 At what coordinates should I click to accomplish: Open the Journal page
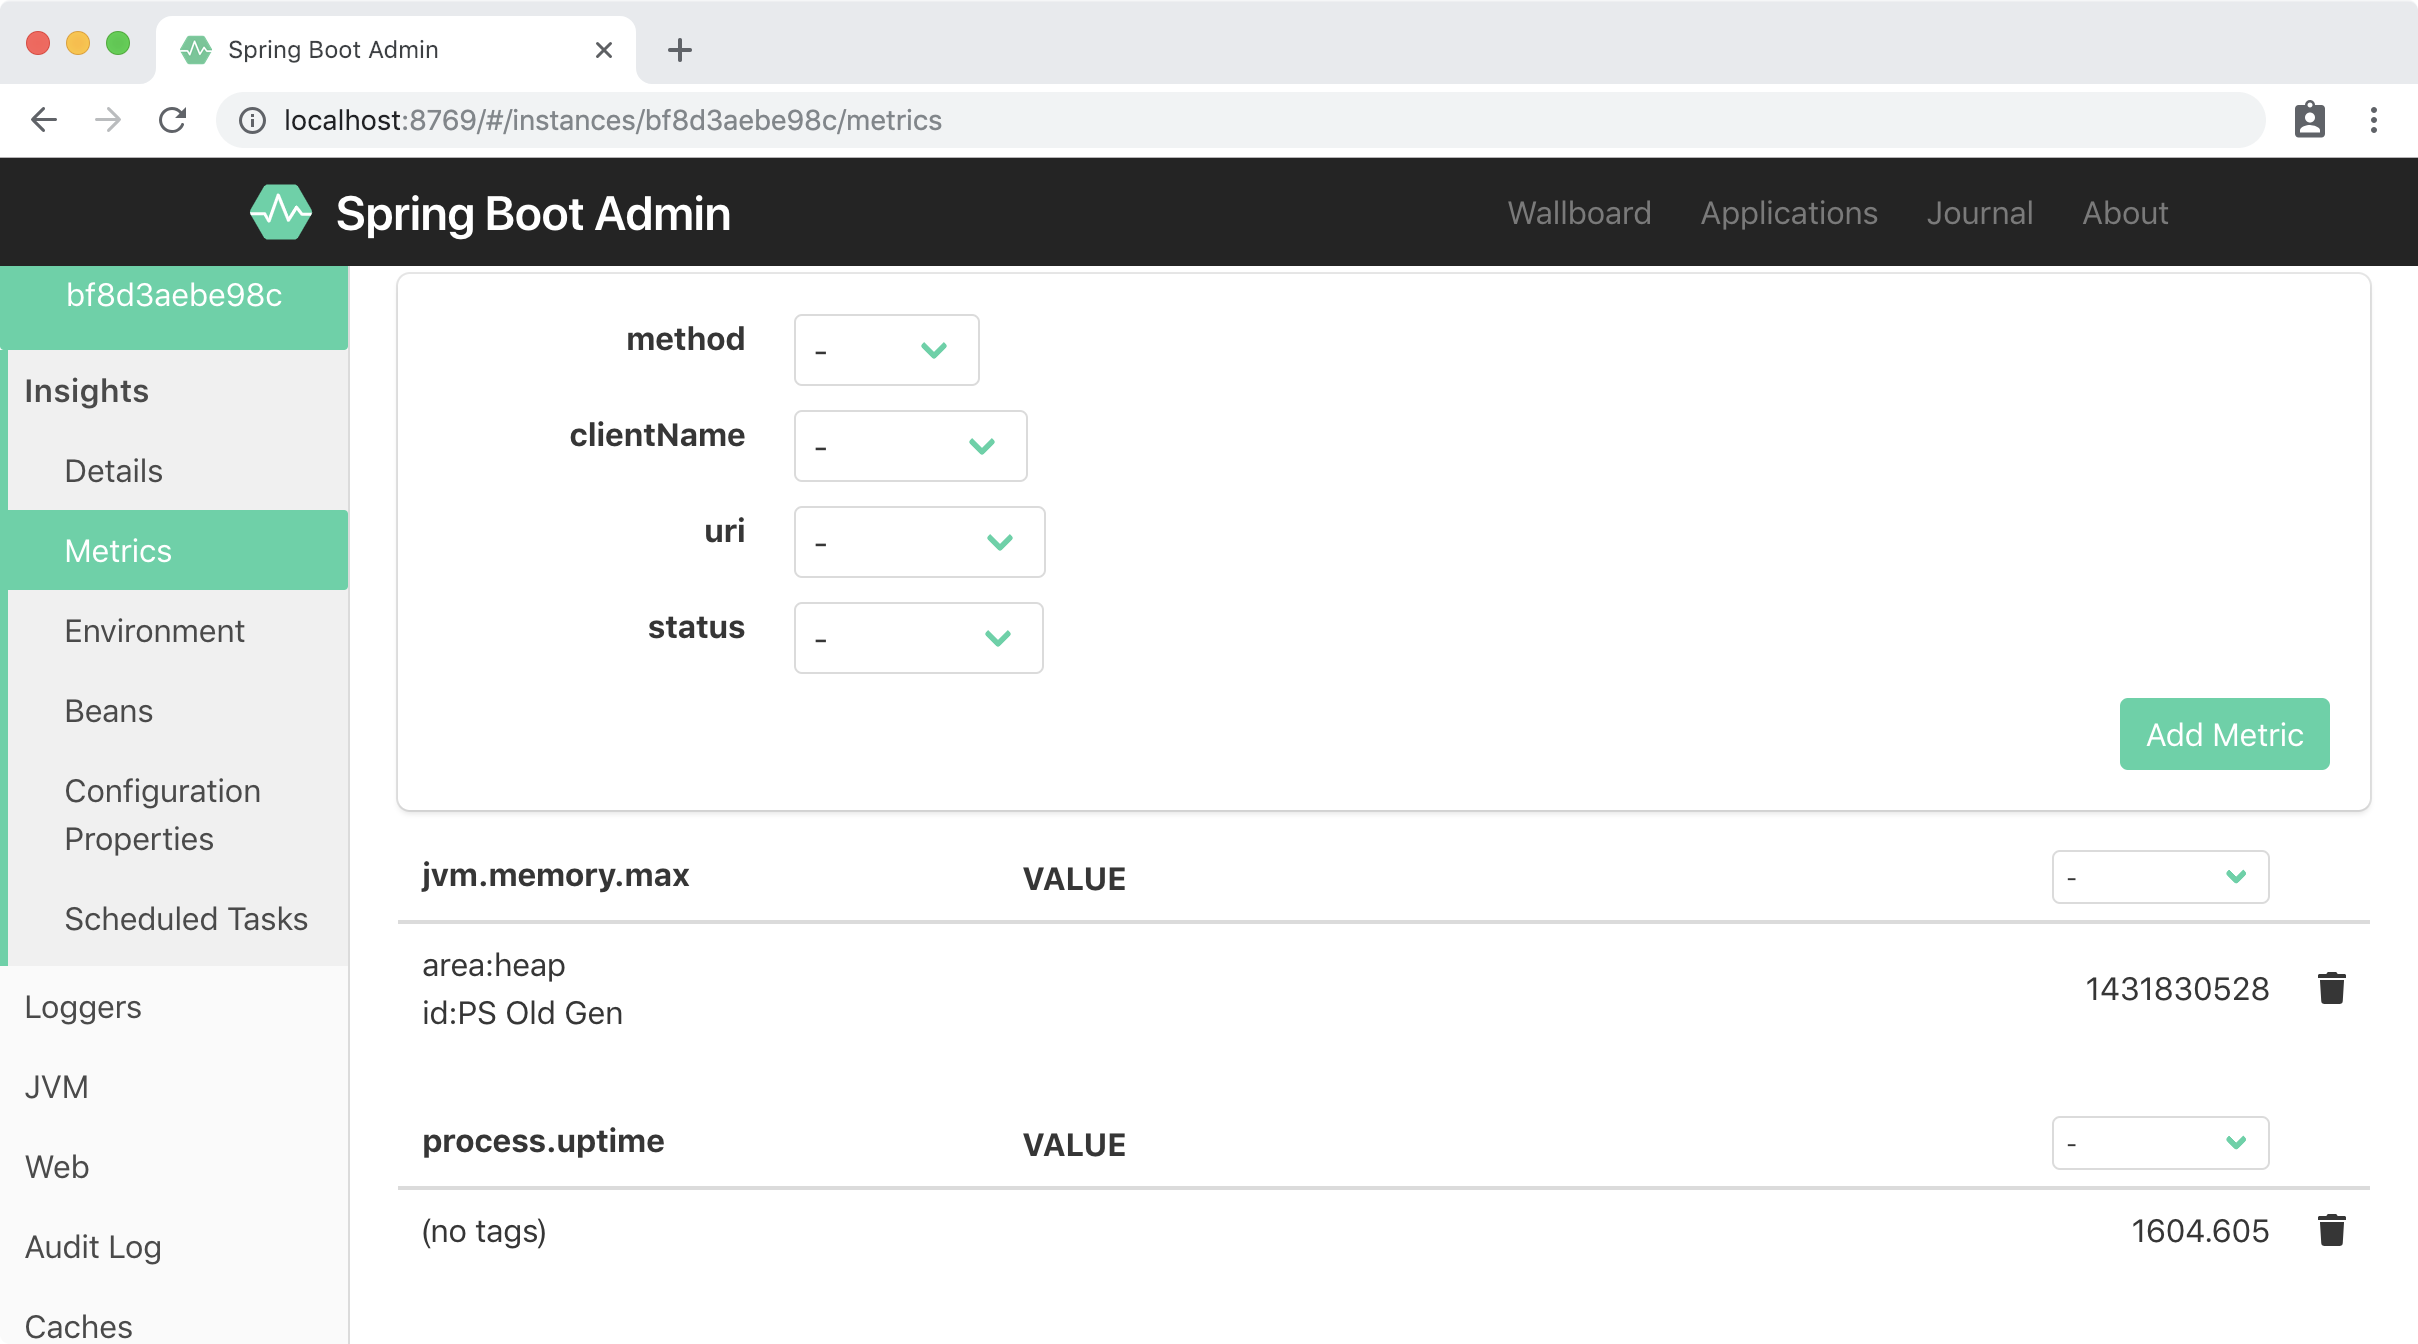point(1980,213)
